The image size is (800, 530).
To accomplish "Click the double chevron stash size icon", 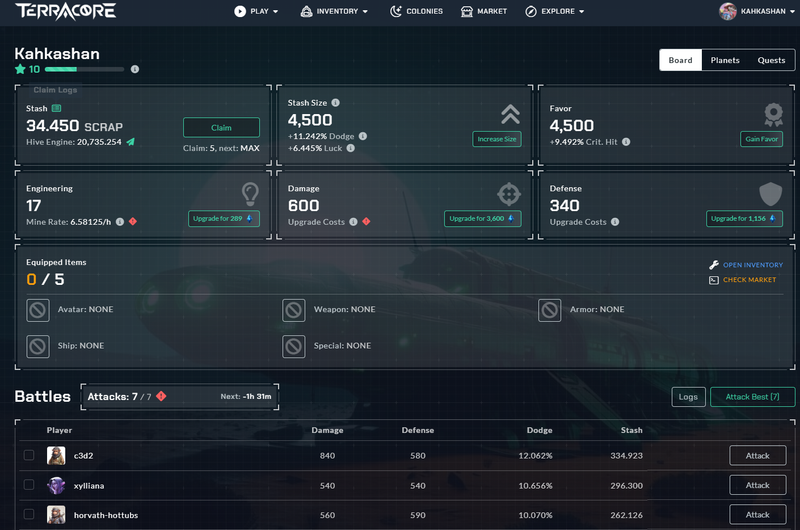I will [510, 114].
